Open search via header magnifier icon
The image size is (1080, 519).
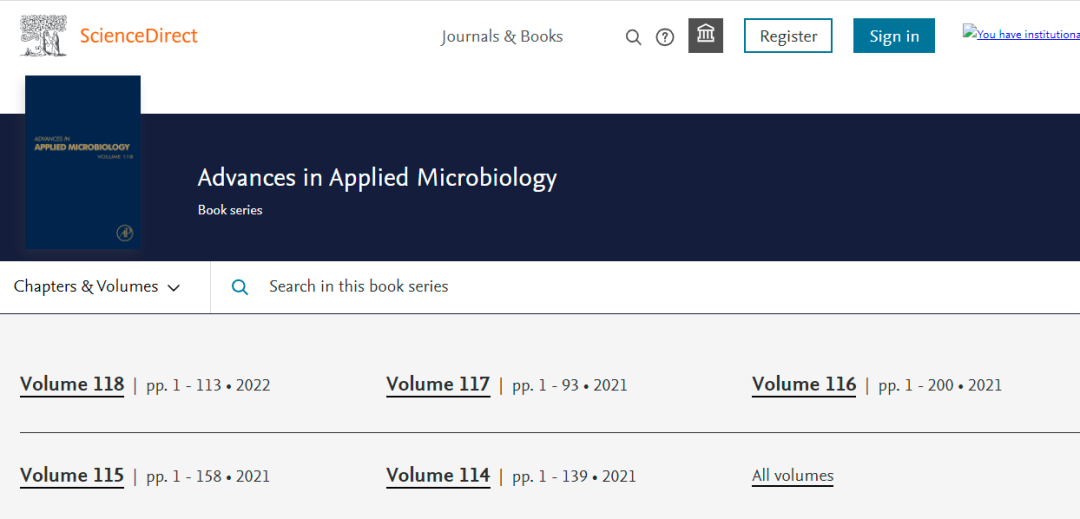tap(633, 37)
